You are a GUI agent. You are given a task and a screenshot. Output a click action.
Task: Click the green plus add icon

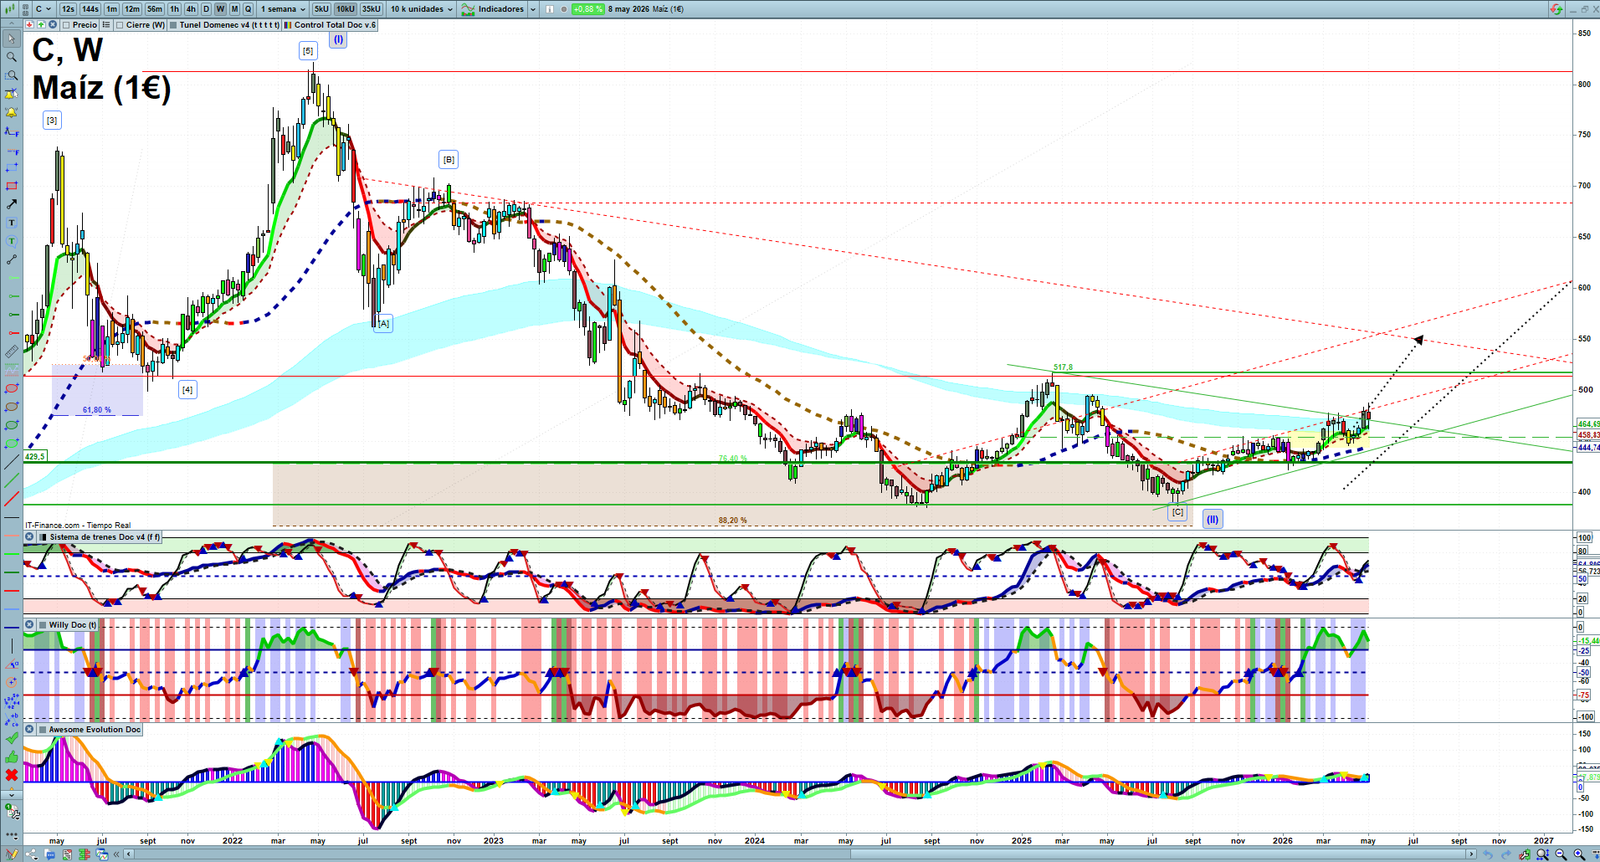[x=41, y=25]
